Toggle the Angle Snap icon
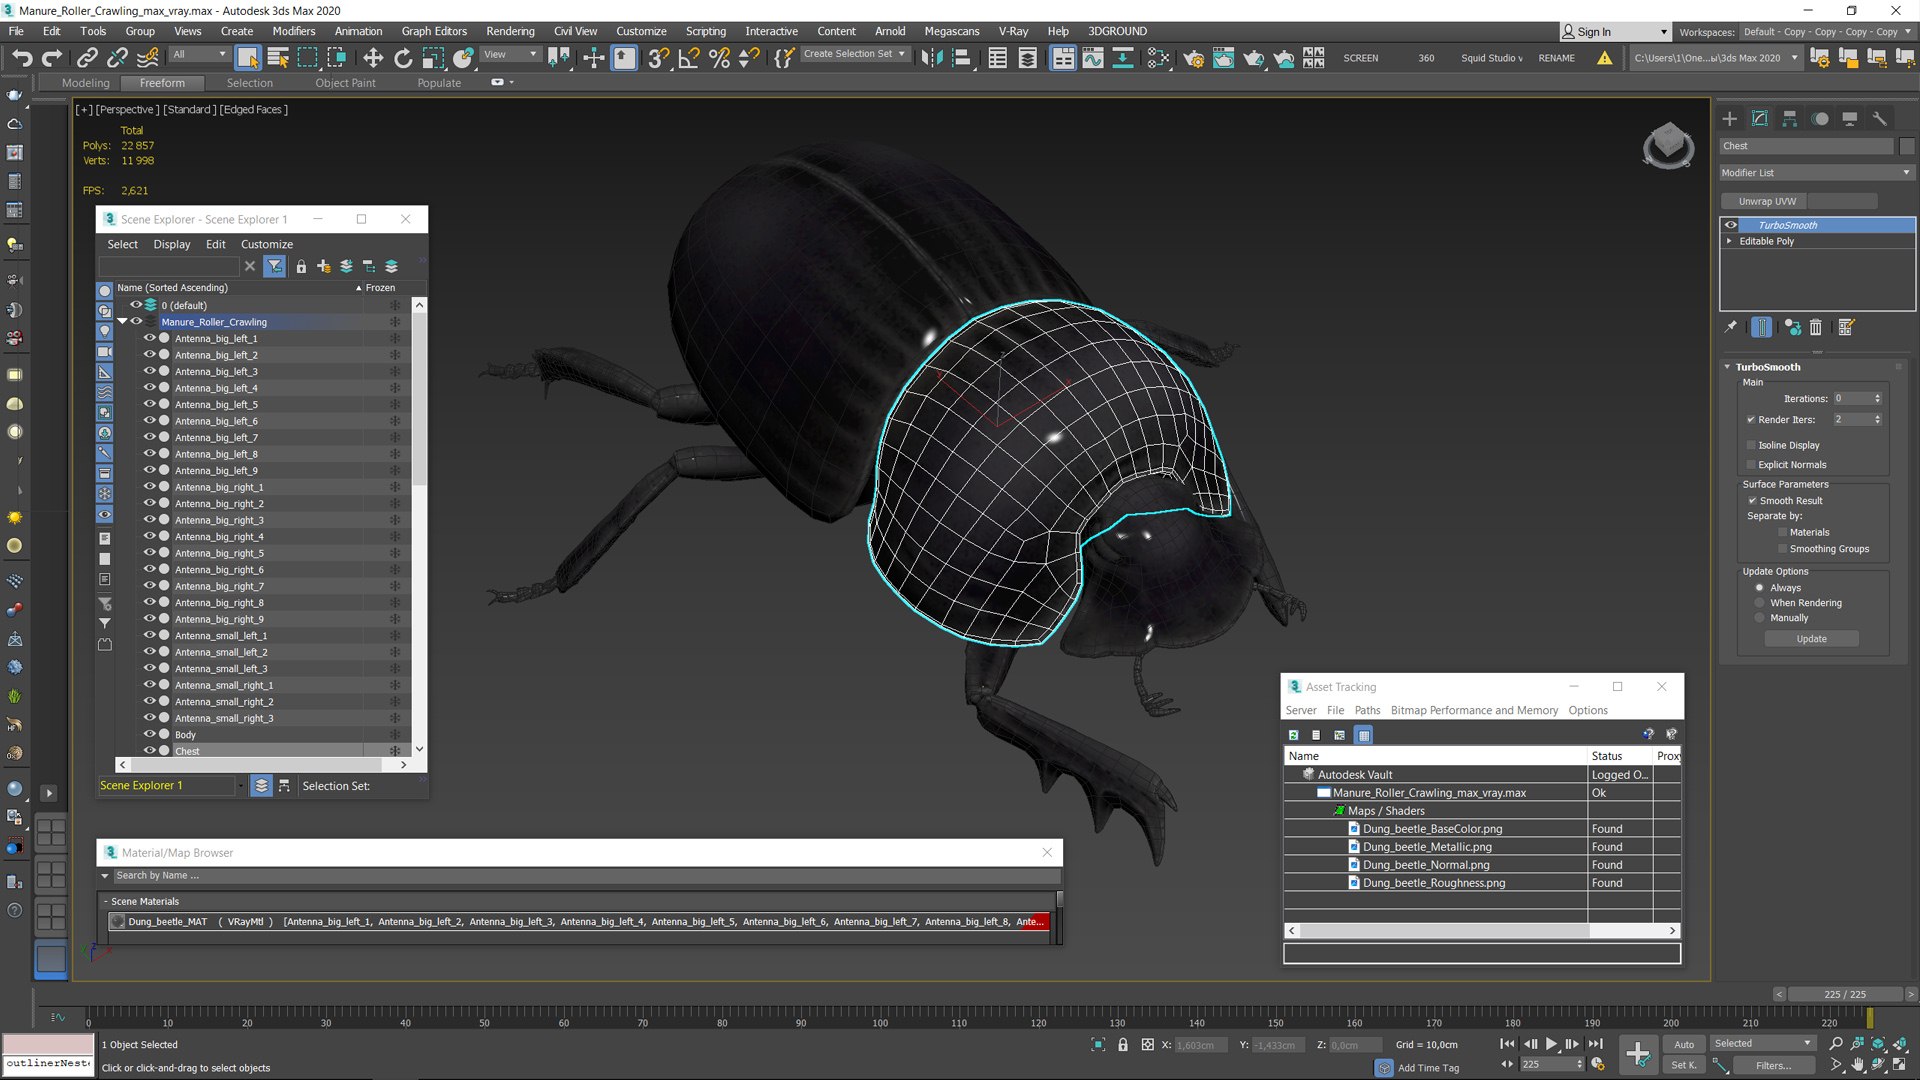 pos(688,58)
